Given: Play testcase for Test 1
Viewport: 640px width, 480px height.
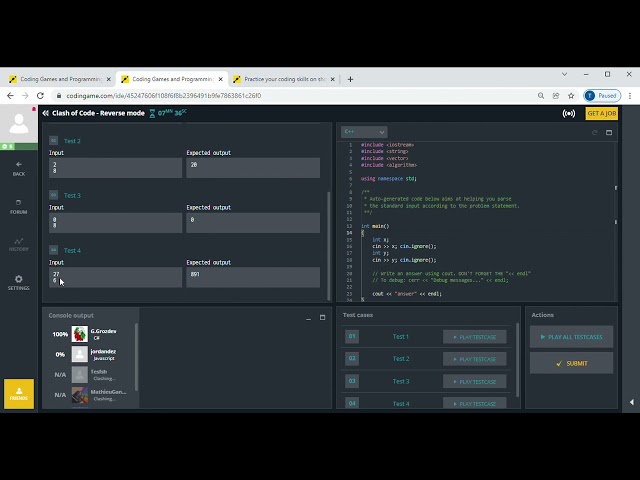Looking at the screenshot, I should [475, 337].
